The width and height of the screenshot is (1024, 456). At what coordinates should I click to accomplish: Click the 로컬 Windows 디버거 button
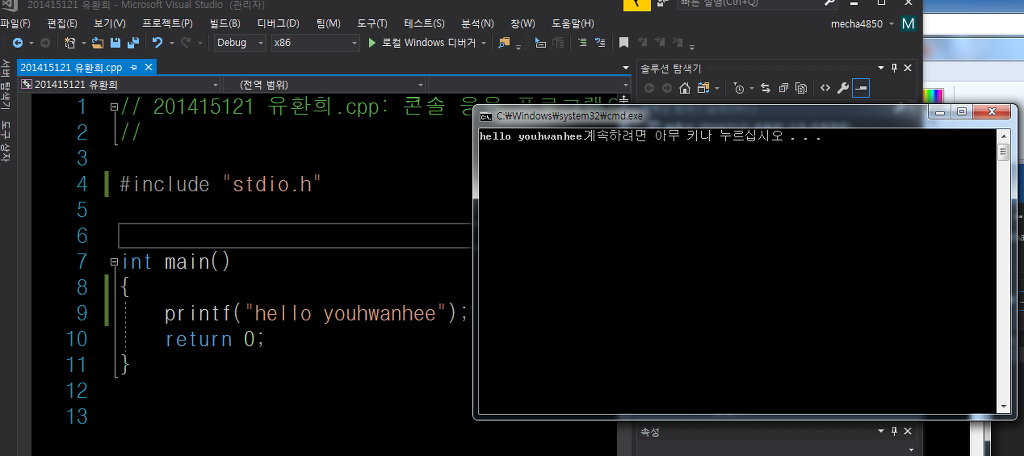point(422,42)
